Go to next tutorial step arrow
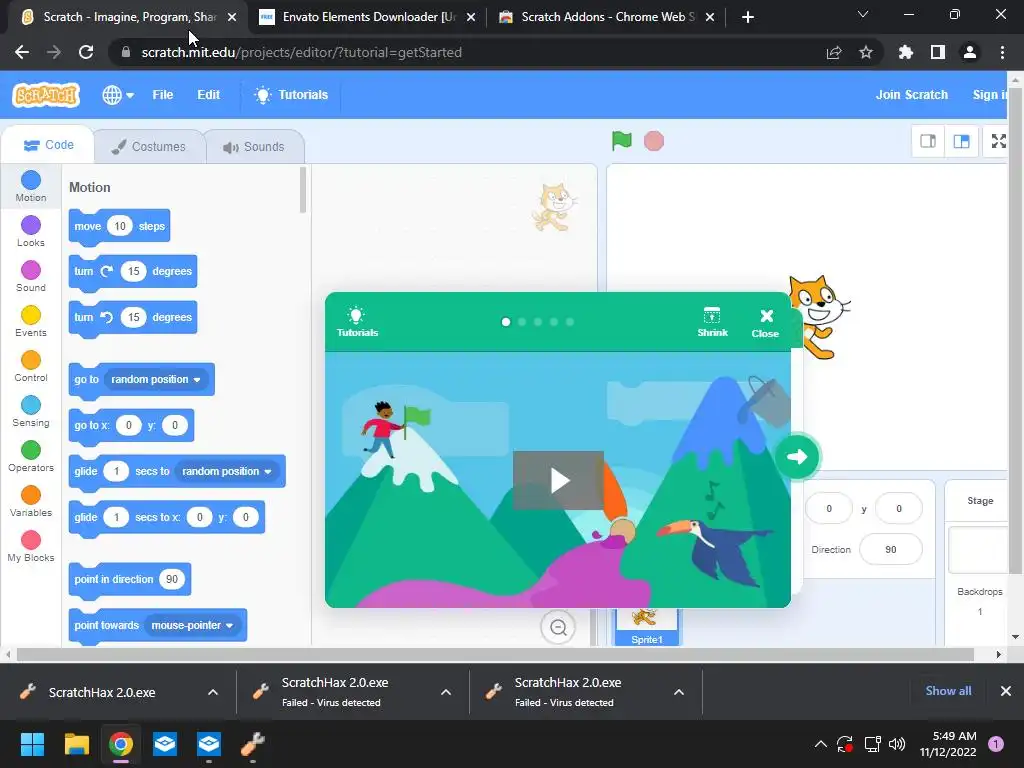Screen dimensions: 1024x768 pyautogui.click(x=797, y=456)
